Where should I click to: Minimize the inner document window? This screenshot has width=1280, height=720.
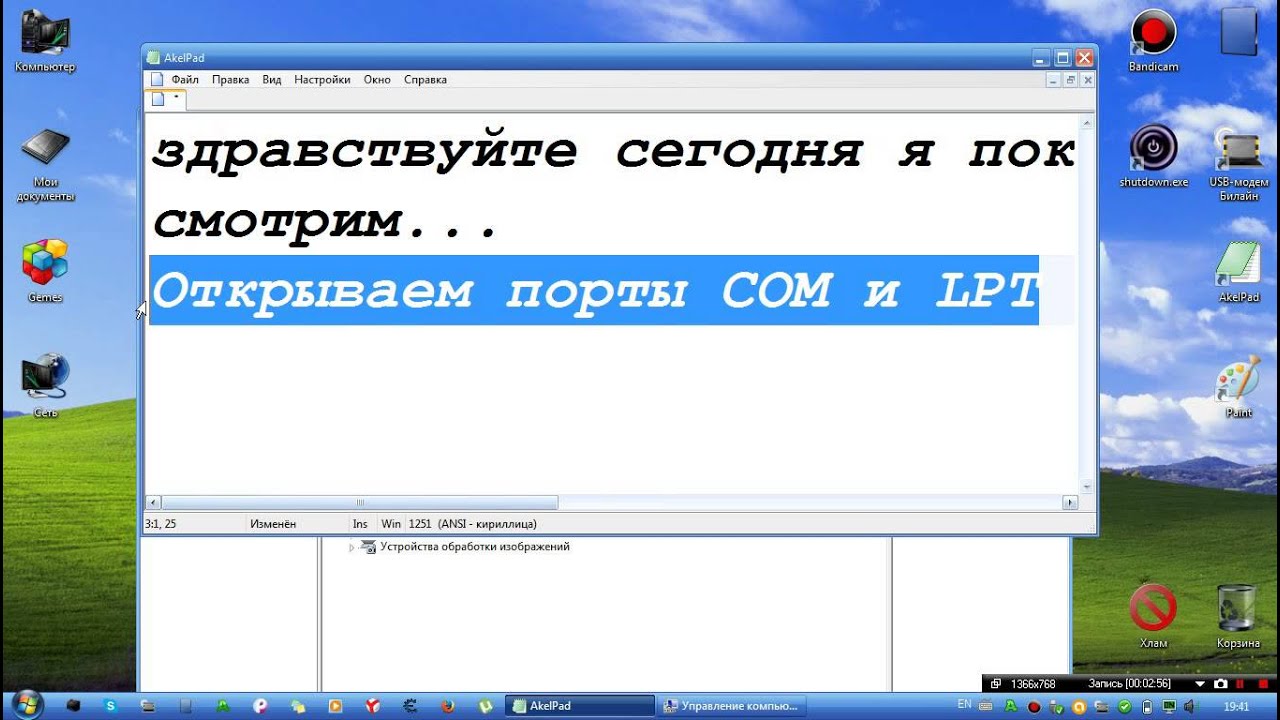(x=1053, y=80)
